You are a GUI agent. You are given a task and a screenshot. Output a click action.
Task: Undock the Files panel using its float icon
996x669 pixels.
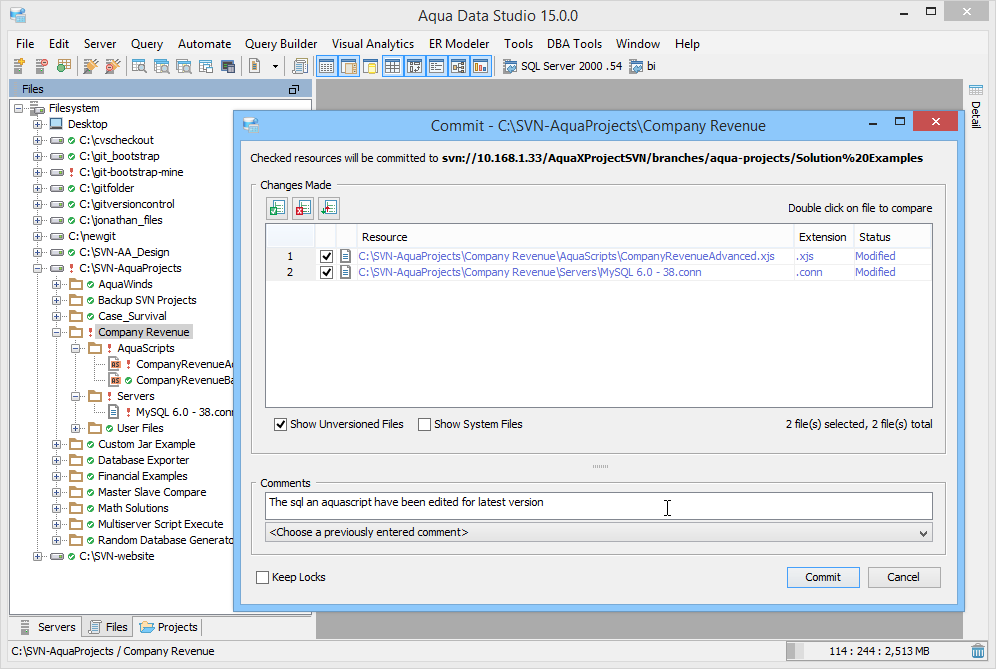293,90
